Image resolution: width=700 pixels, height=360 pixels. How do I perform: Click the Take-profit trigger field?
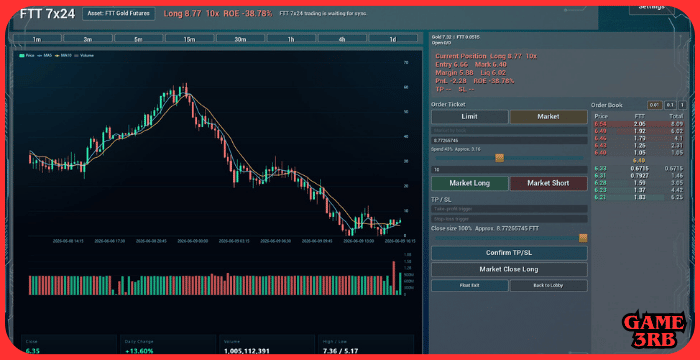[509, 209]
